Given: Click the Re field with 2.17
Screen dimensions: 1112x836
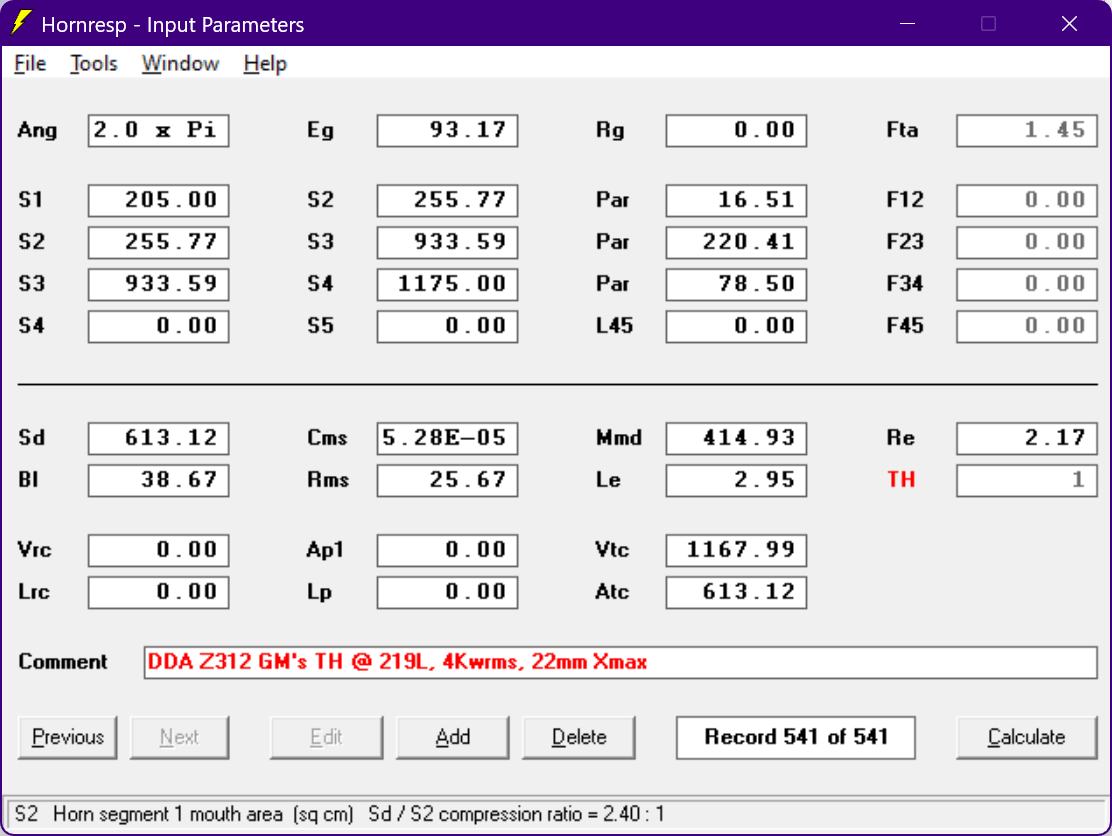Looking at the screenshot, I should [1027, 438].
